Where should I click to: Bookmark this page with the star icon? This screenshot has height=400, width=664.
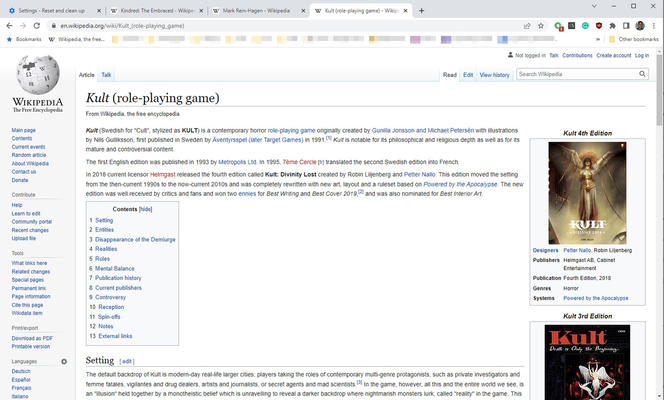541,26
